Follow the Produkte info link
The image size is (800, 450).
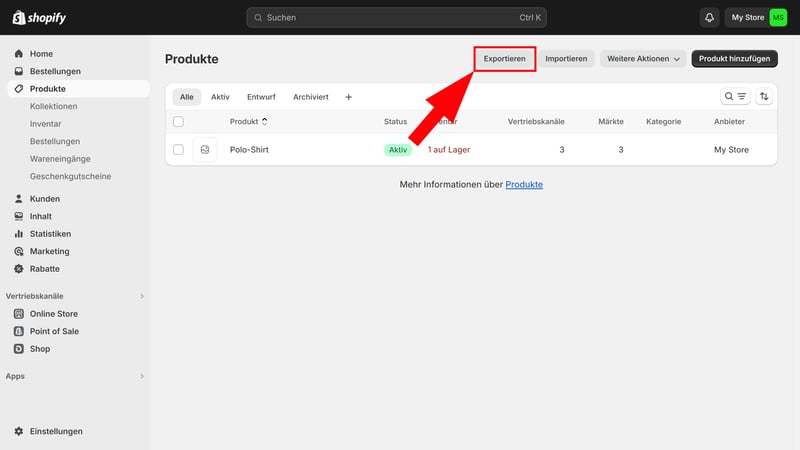click(524, 184)
